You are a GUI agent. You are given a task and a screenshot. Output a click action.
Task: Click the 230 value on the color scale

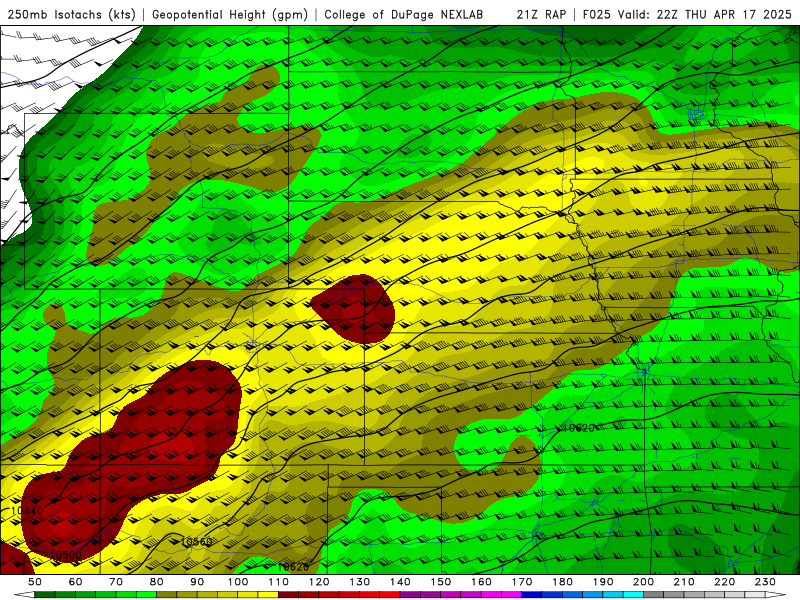(765, 582)
